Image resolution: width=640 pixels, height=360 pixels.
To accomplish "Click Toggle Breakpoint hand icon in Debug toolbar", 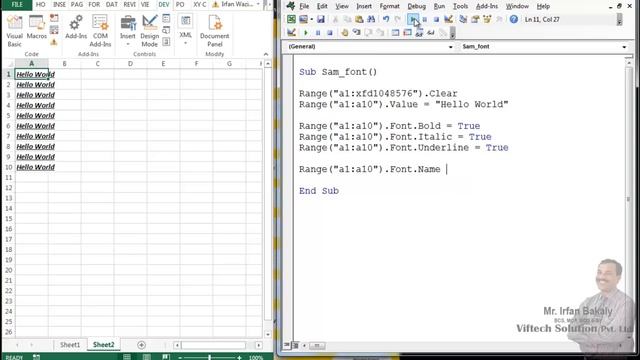I will (x=344, y=33).
